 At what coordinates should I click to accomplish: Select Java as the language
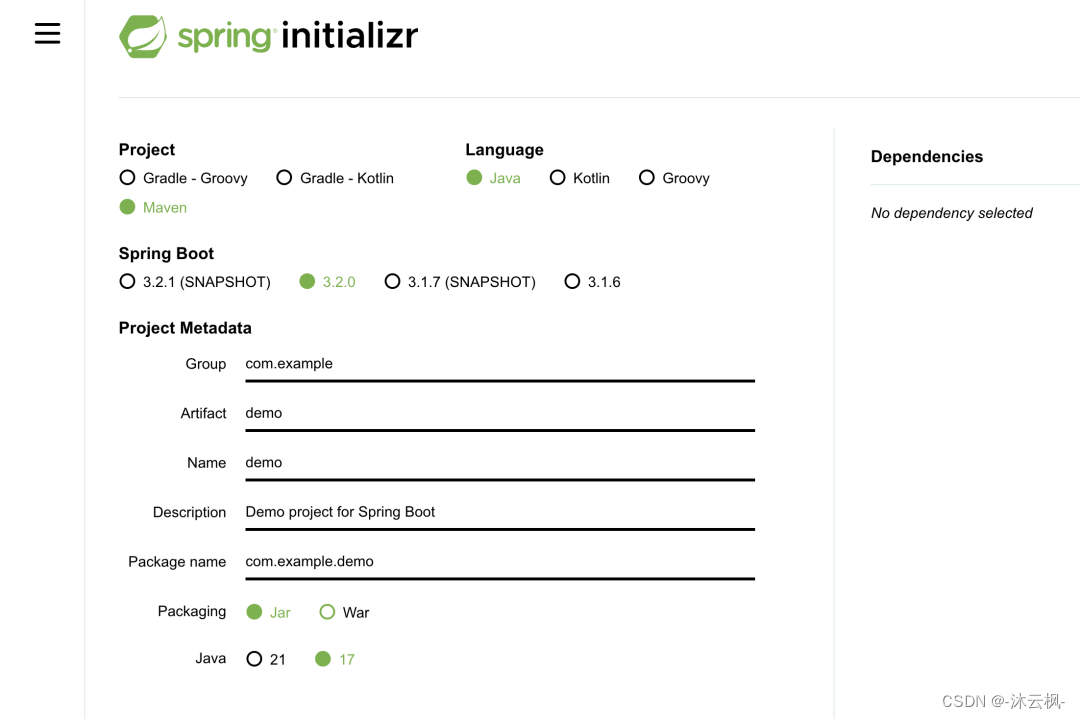[493, 178]
